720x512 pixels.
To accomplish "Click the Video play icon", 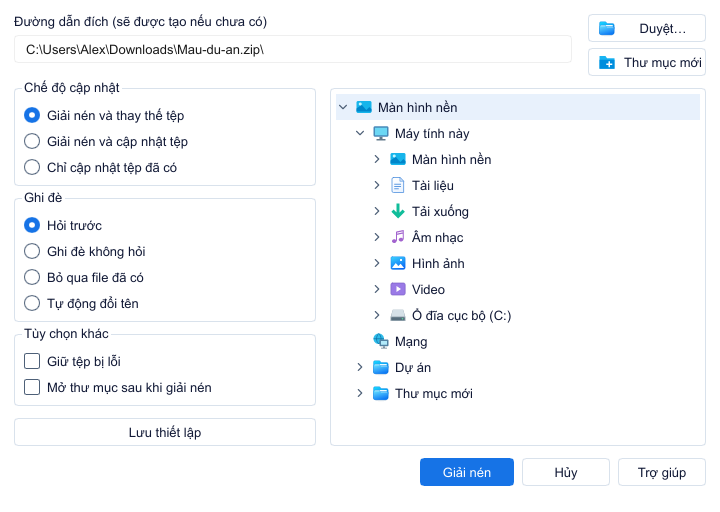I will coord(398,289).
